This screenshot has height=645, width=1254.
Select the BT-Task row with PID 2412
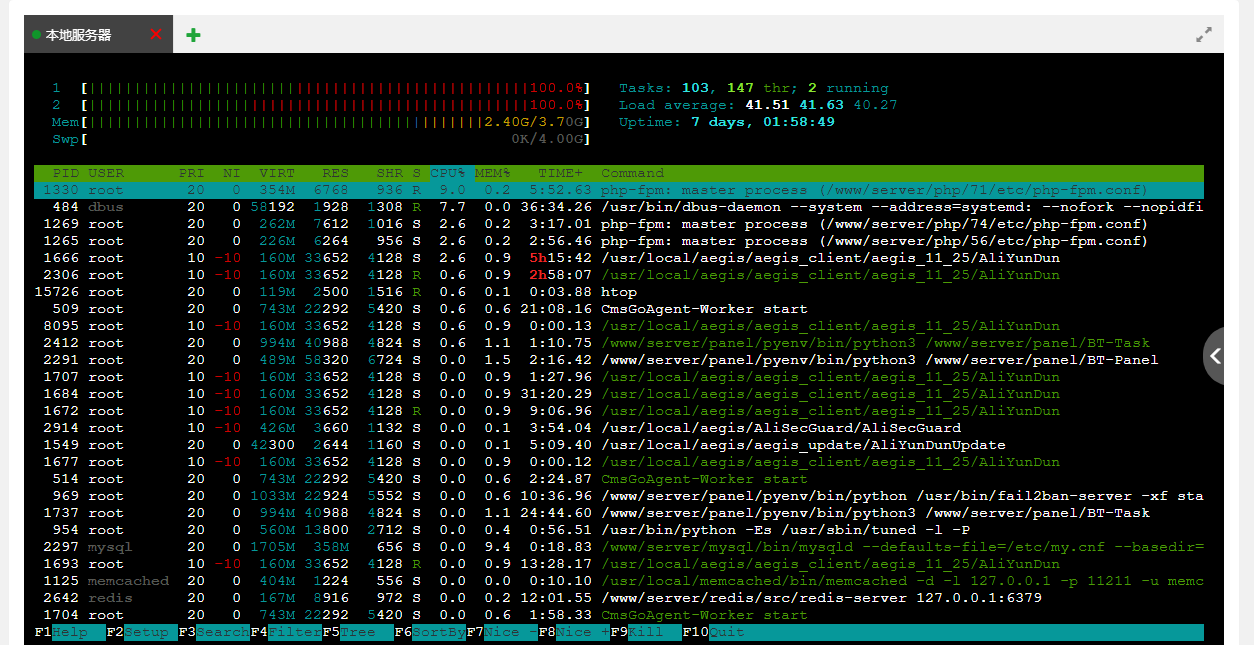pos(619,343)
